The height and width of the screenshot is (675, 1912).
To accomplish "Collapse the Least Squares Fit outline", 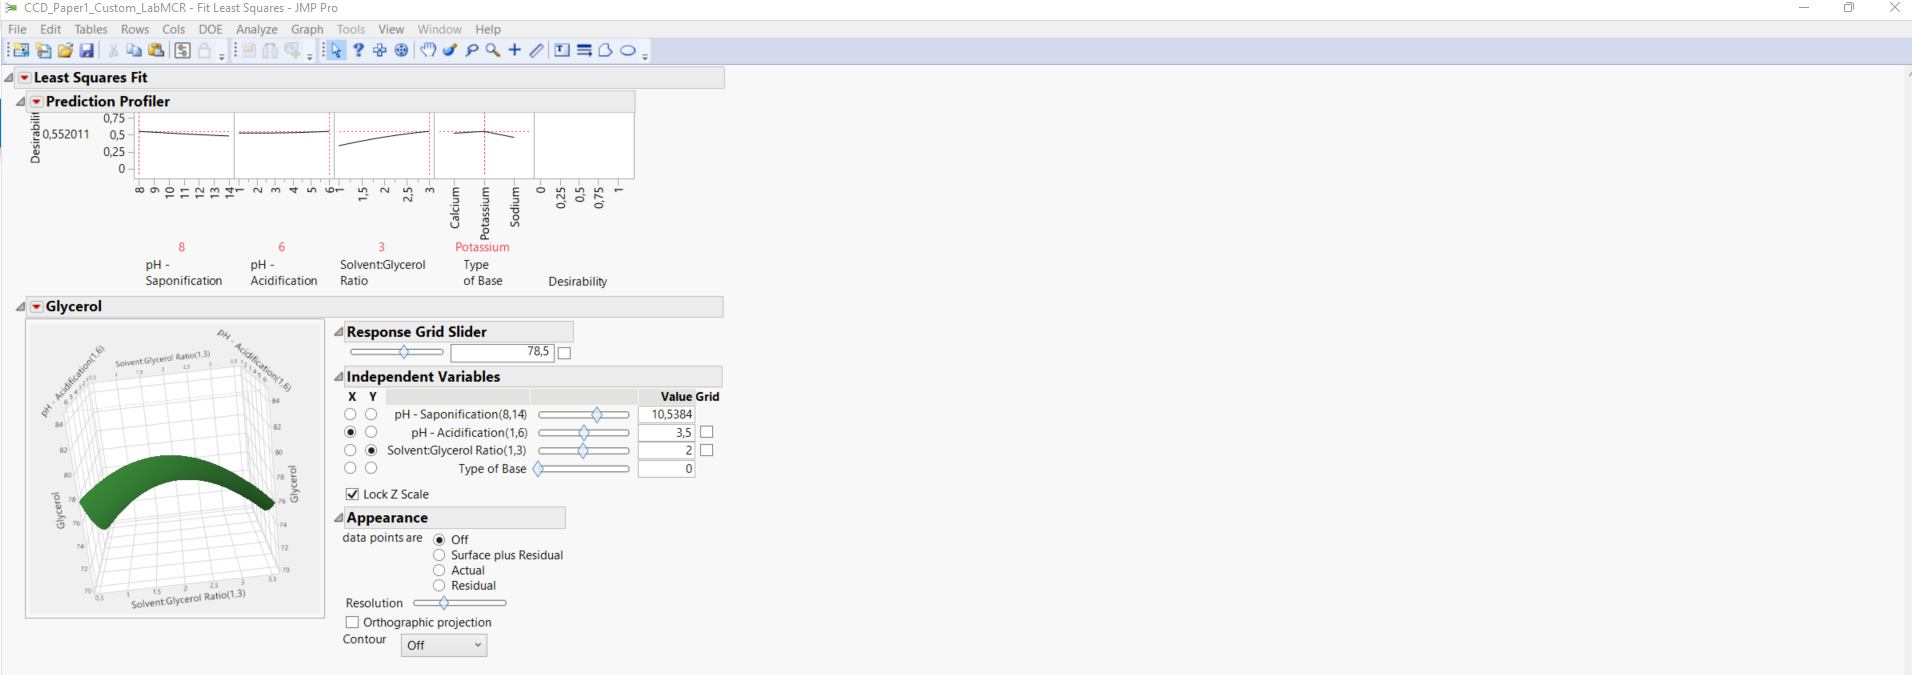I will 9,77.
